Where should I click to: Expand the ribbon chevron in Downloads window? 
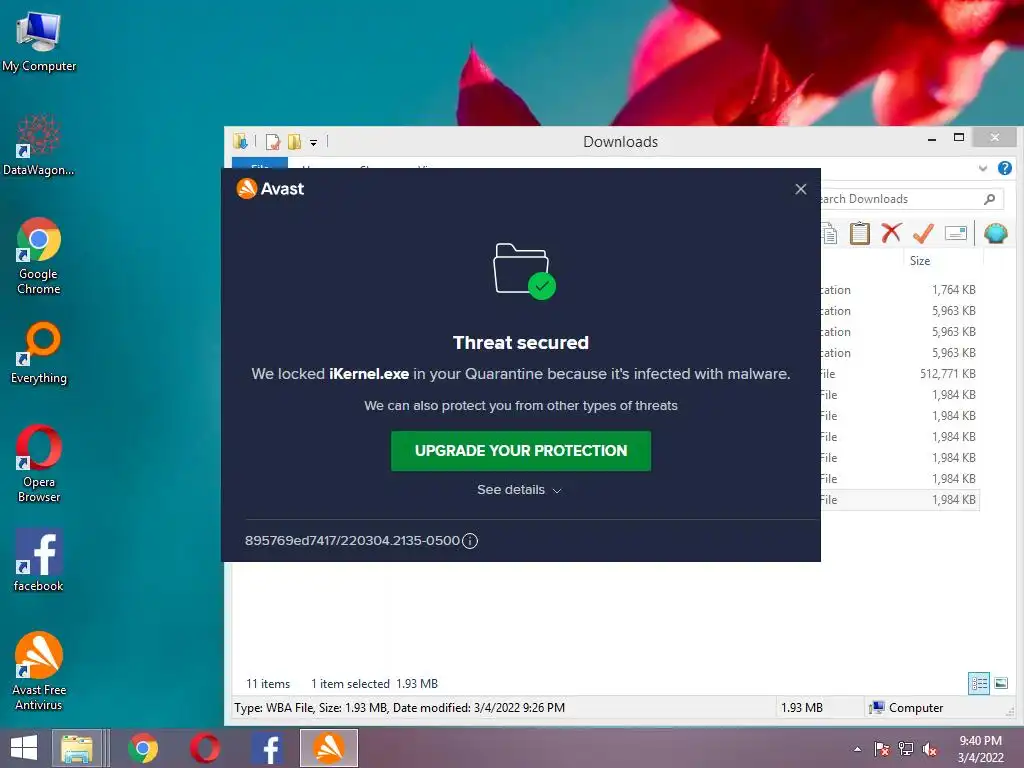983,168
